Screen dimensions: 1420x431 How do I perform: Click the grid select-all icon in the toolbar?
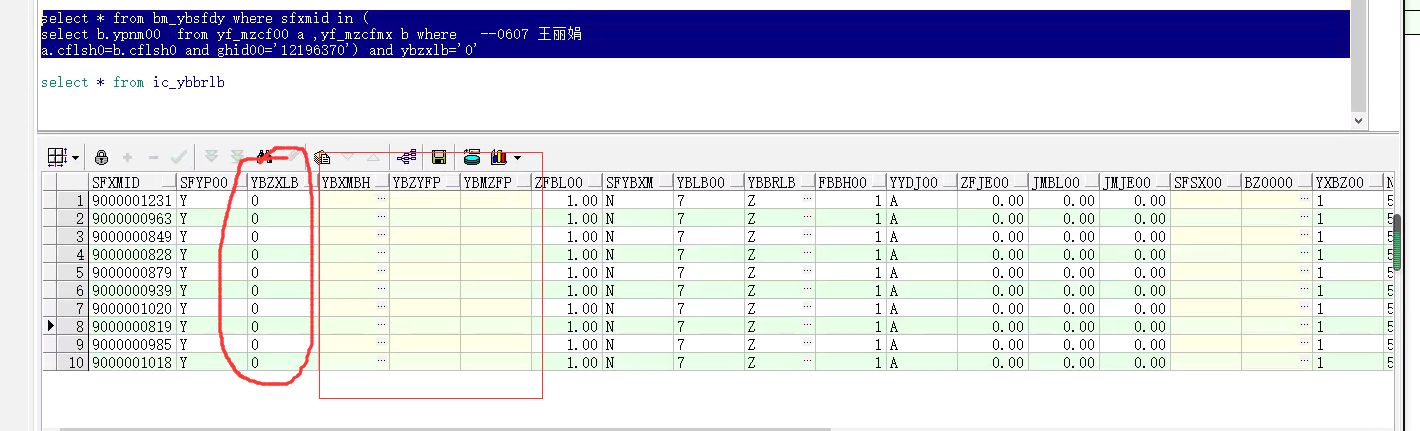pyautogui.click(x=58, y=157)
